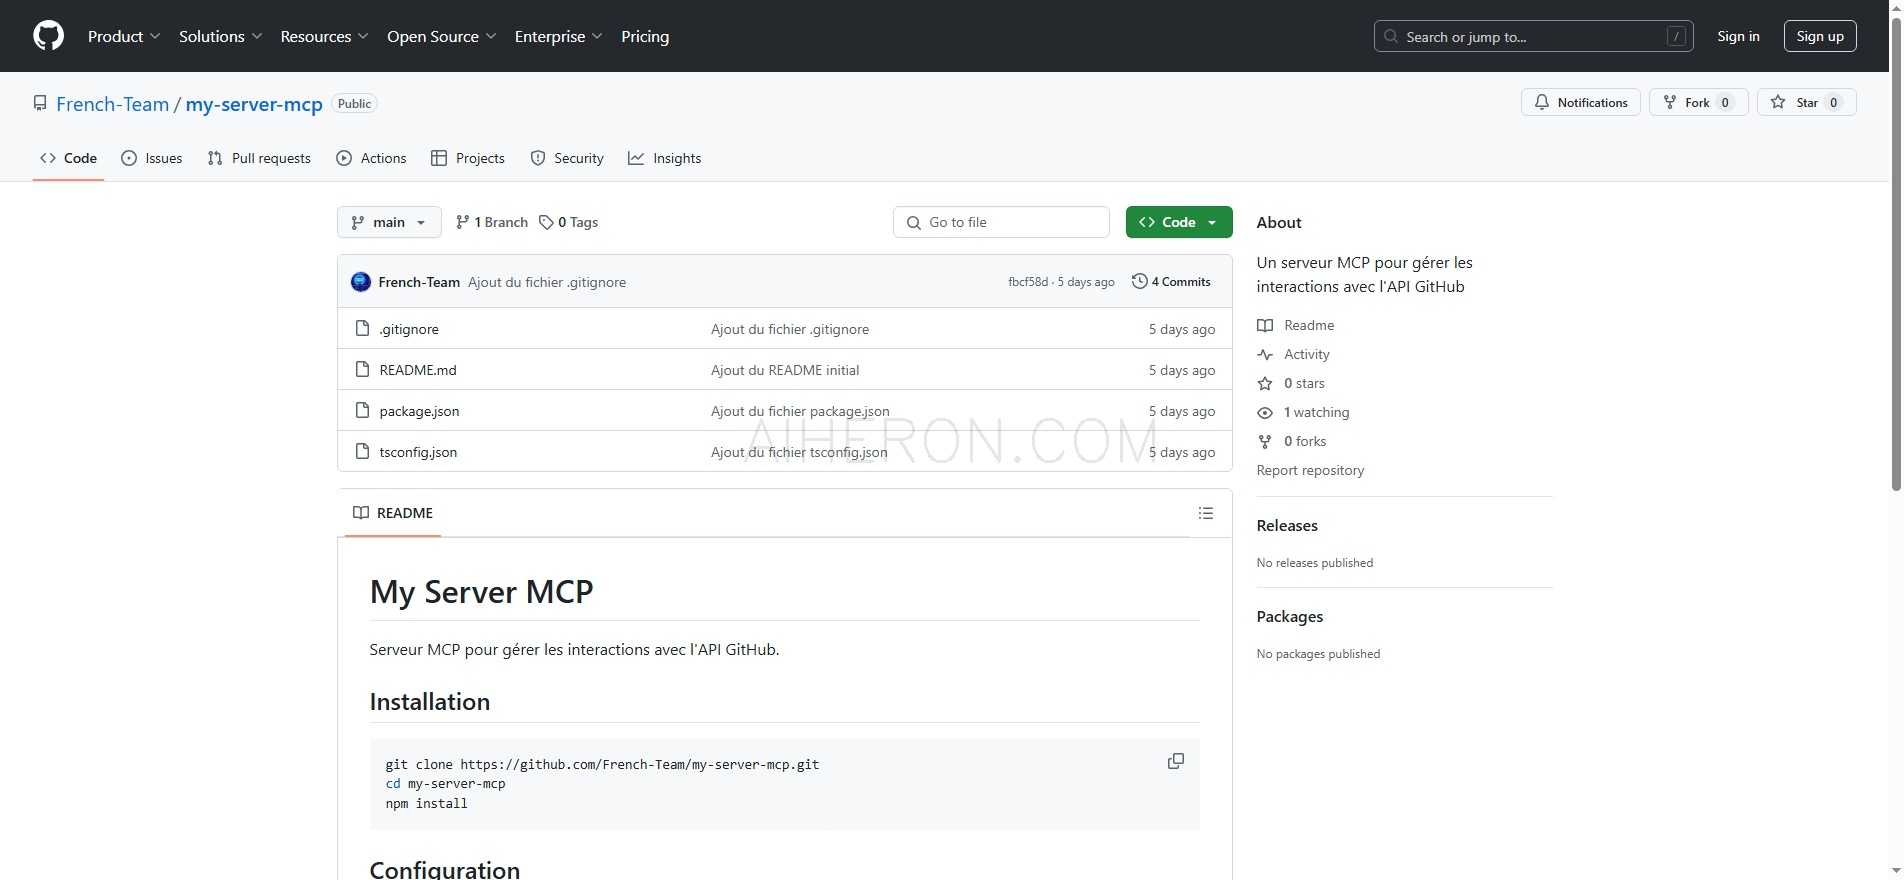Click the Go to file field
This screenshot has height=880, width=1904.
(1001, 222)
